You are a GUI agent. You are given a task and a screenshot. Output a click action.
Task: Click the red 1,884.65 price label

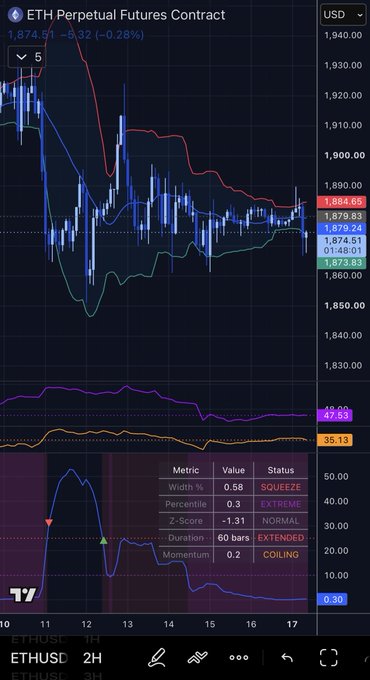(x=343, y=201)
